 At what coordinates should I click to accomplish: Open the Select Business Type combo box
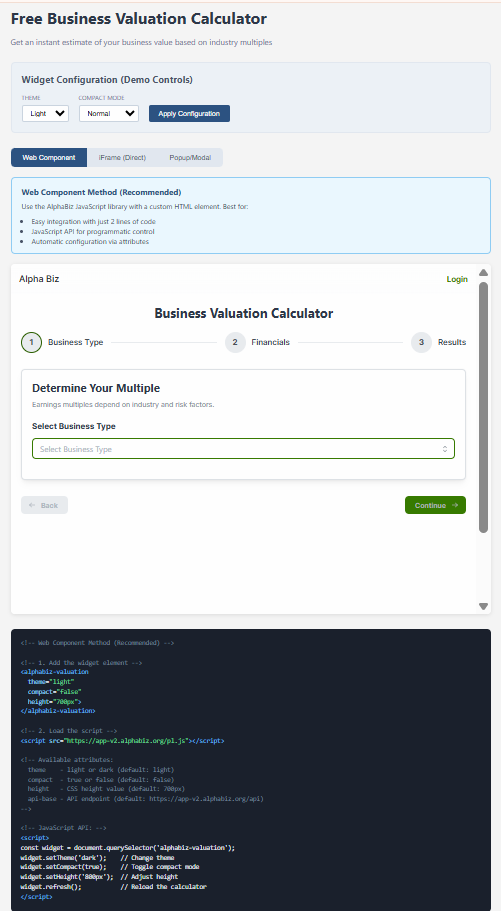coord(243,449)
